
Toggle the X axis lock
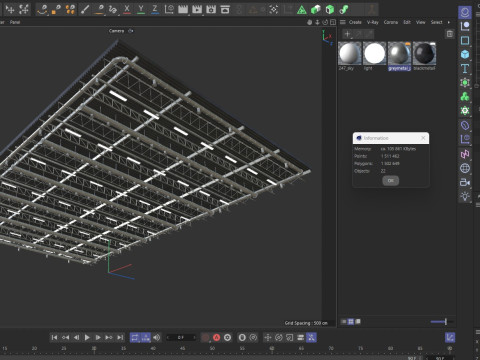point(127,9)
